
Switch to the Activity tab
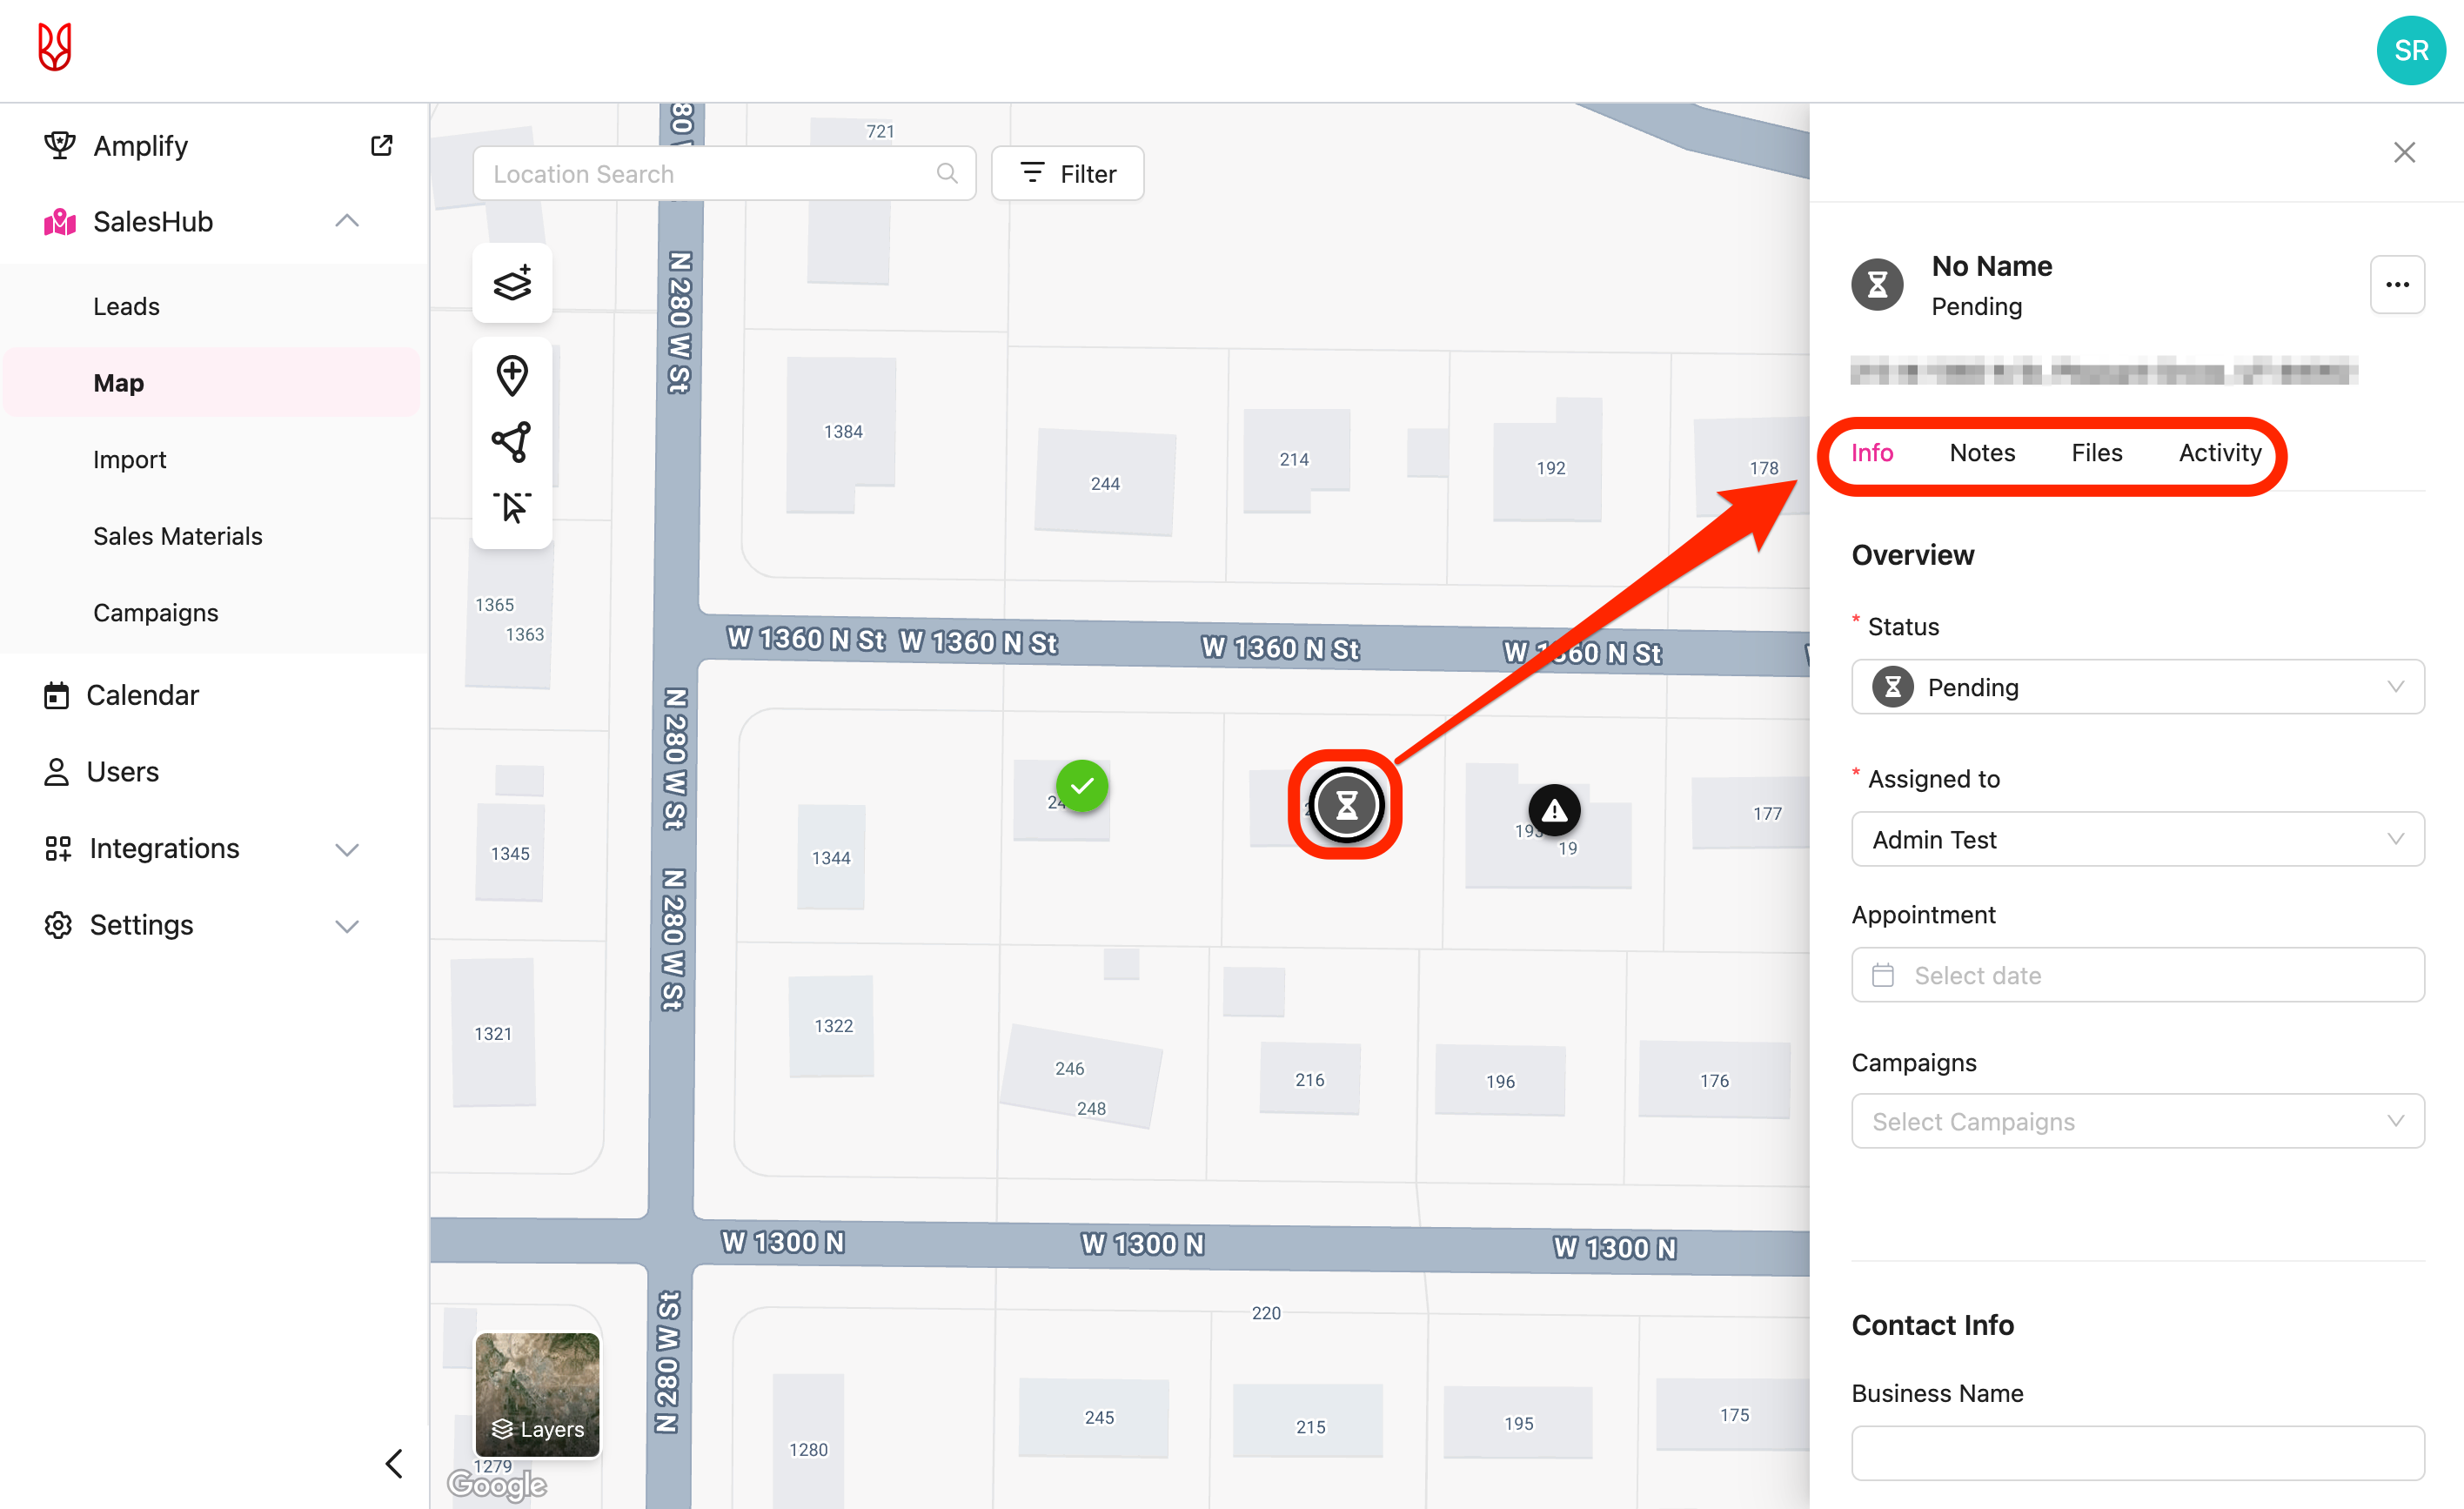click(x=2219, y=453)
